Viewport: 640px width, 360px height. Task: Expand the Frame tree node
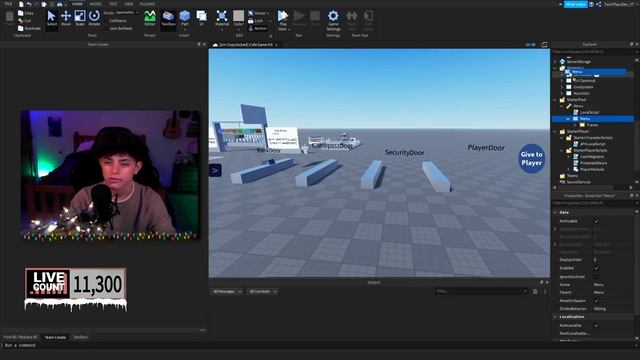pos(575,125)
